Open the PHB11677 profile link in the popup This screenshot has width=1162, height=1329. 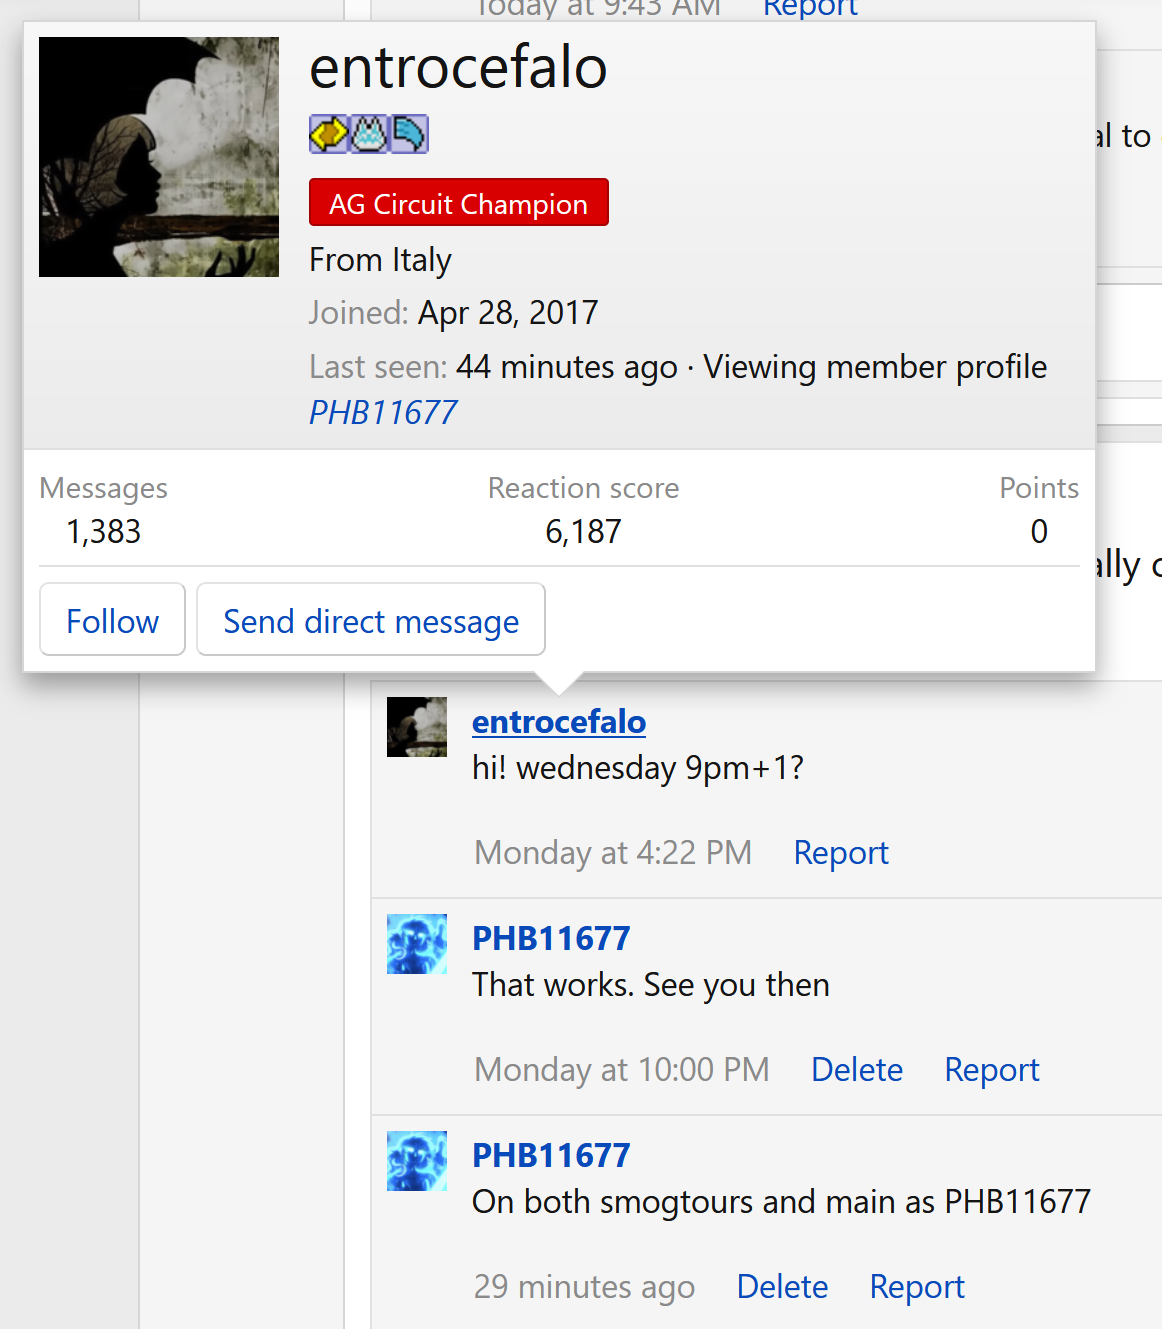pyautogui.click(x=383, y=412)
